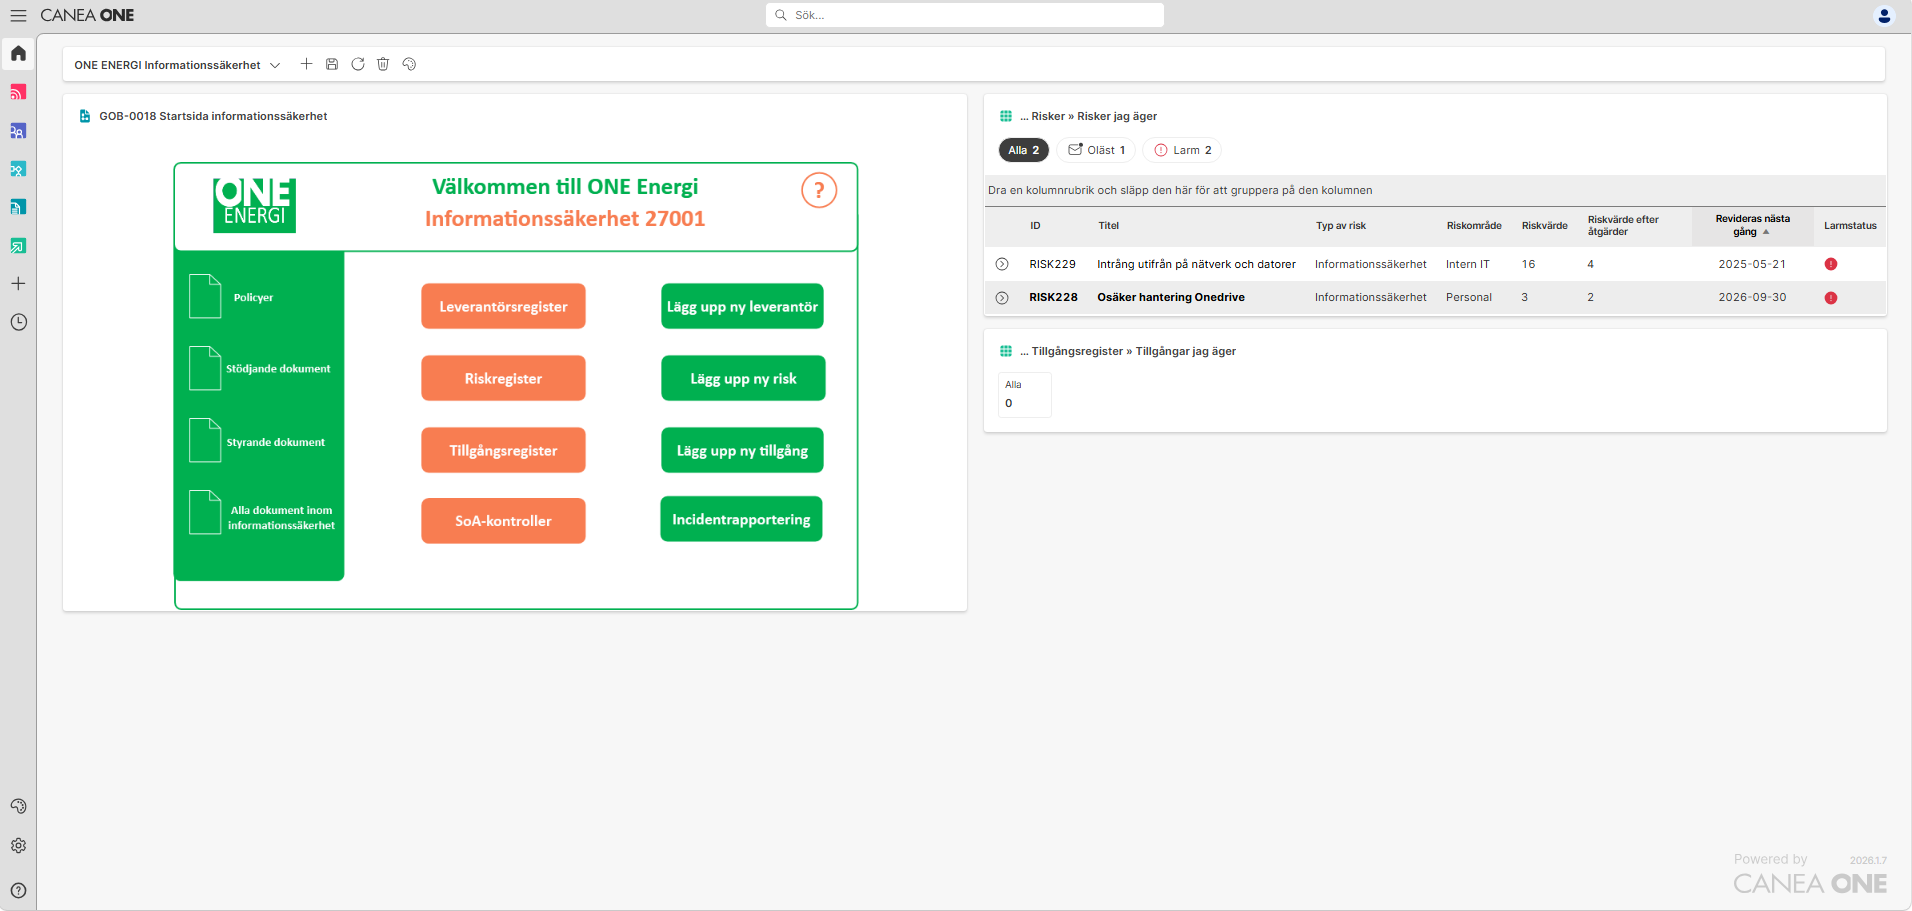Open the settings gear in sidebar
The width and height of the screenshot is (1912, 911).
tap(18, 846)
